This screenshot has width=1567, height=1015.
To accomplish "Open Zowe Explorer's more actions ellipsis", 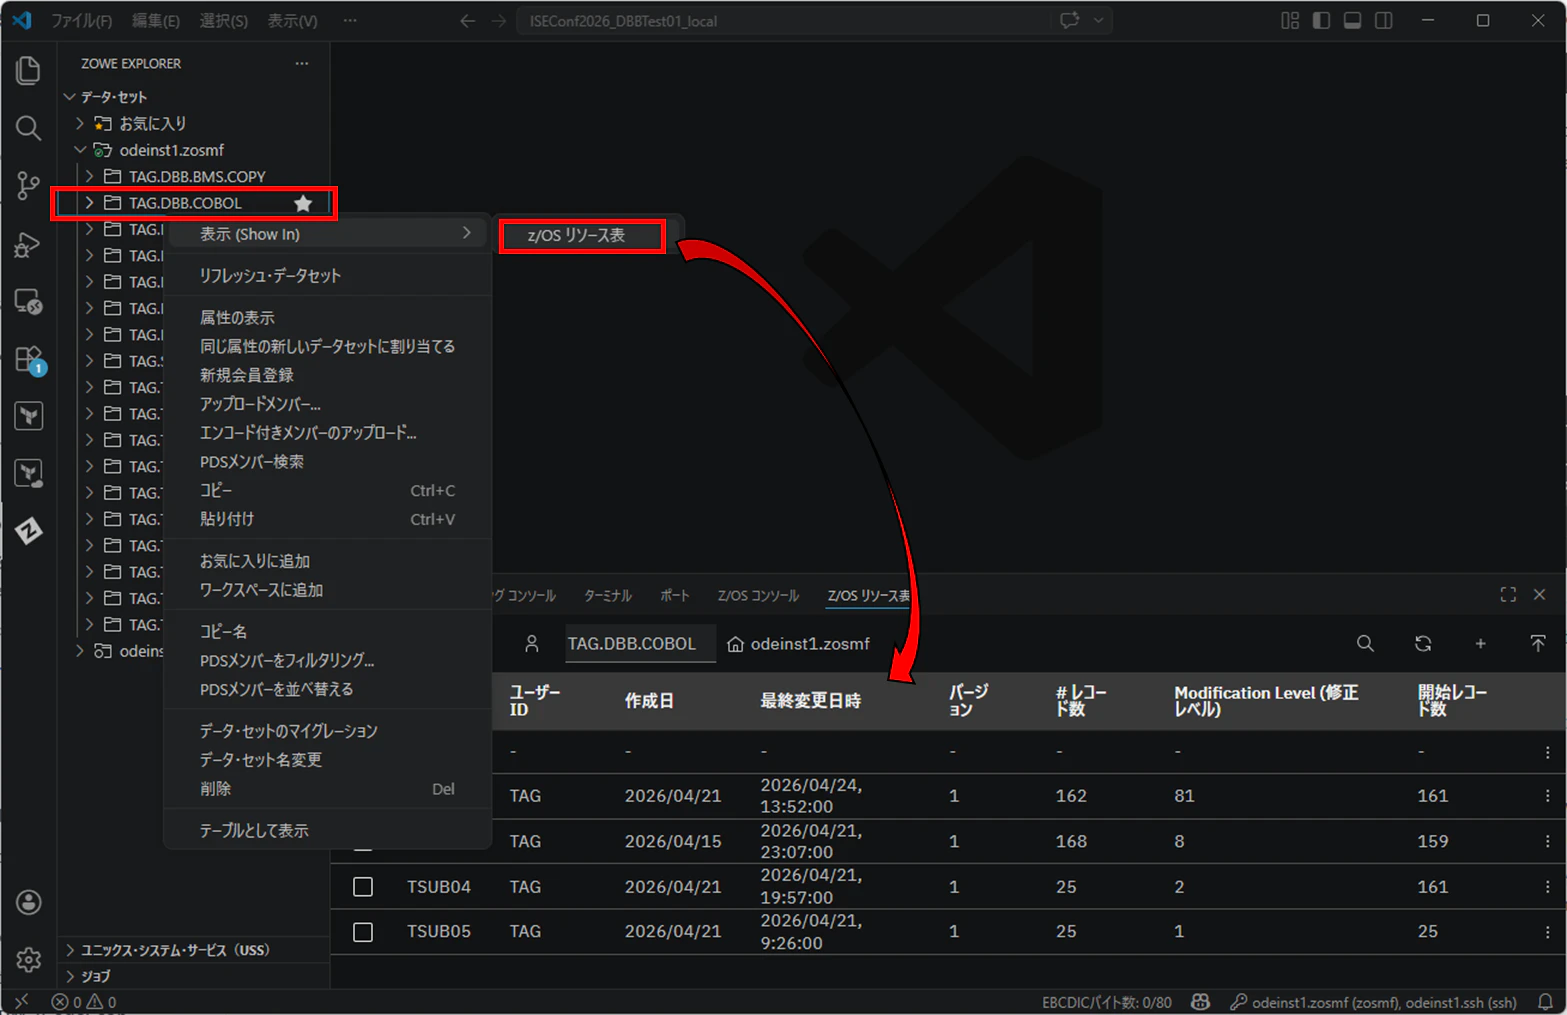I will [302, 63].
